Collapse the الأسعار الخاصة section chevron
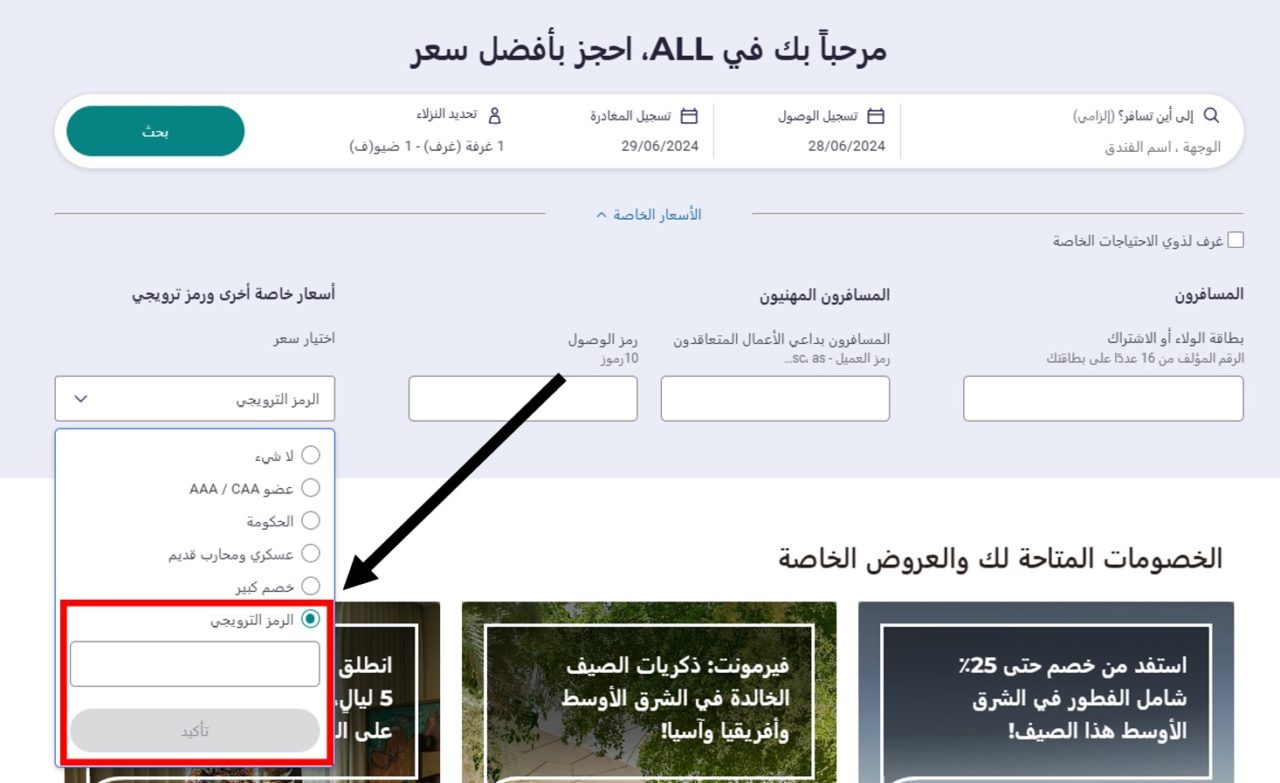 coord(601,215)
